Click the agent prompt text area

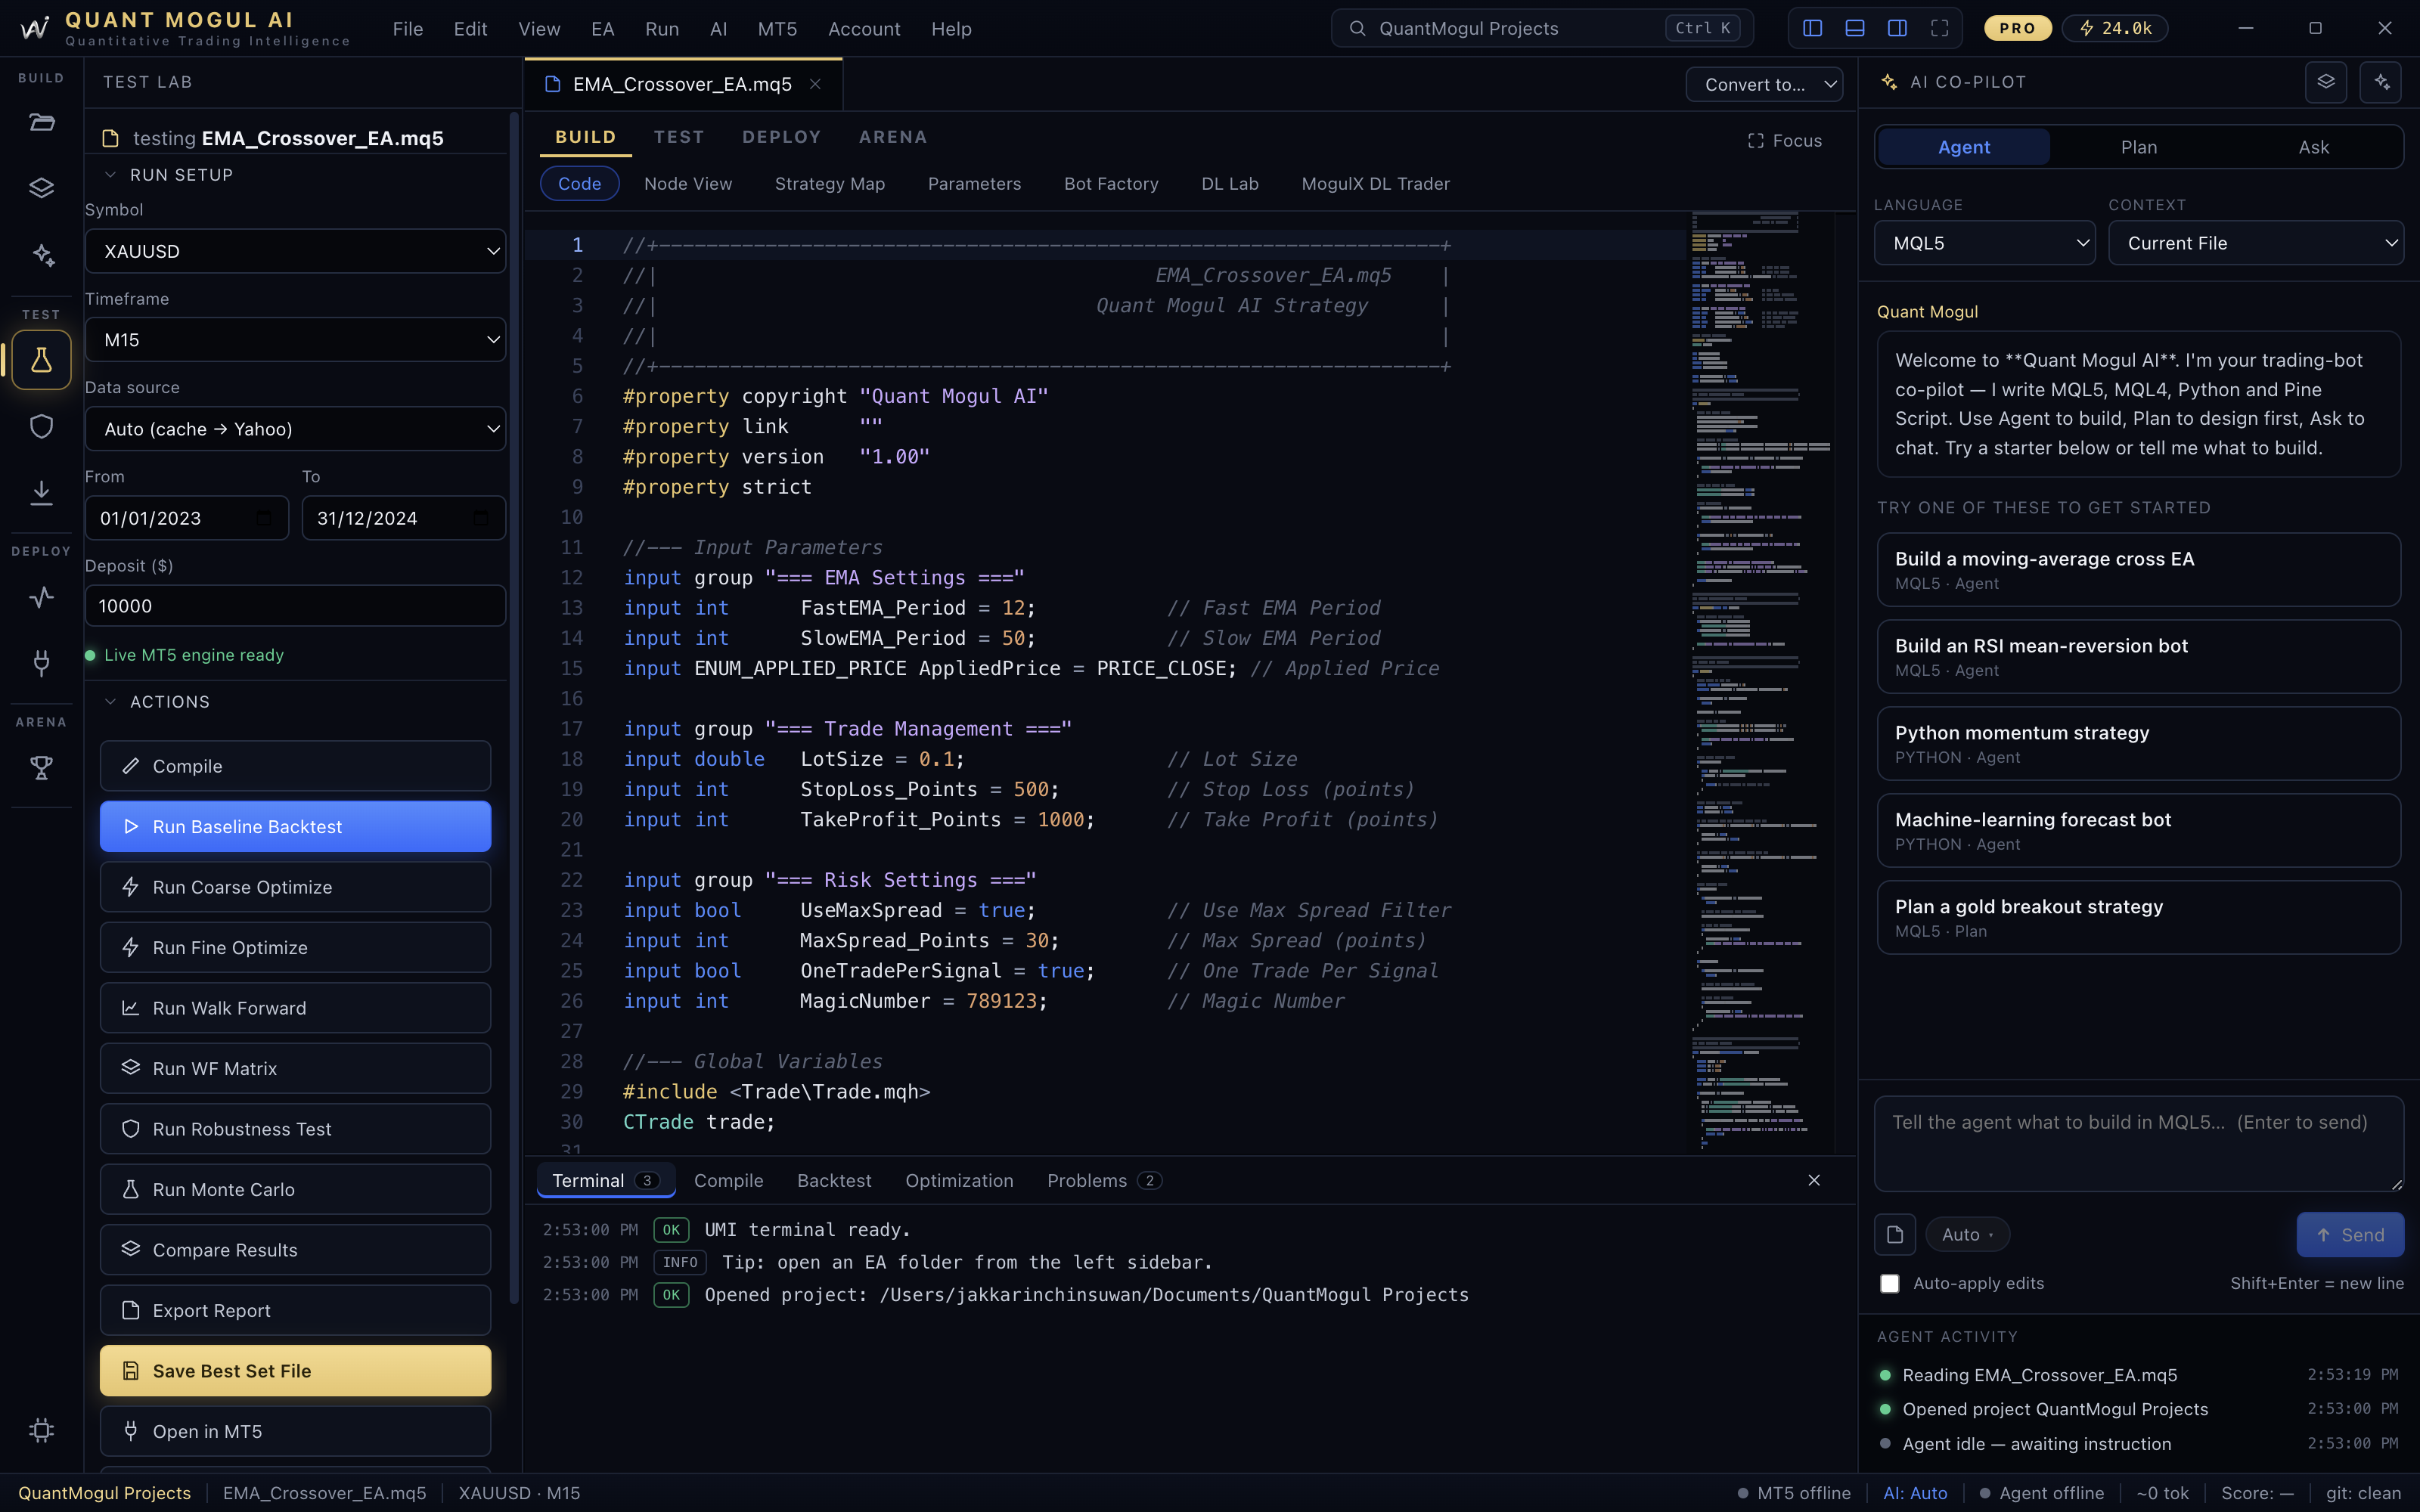(2138, 1143)
